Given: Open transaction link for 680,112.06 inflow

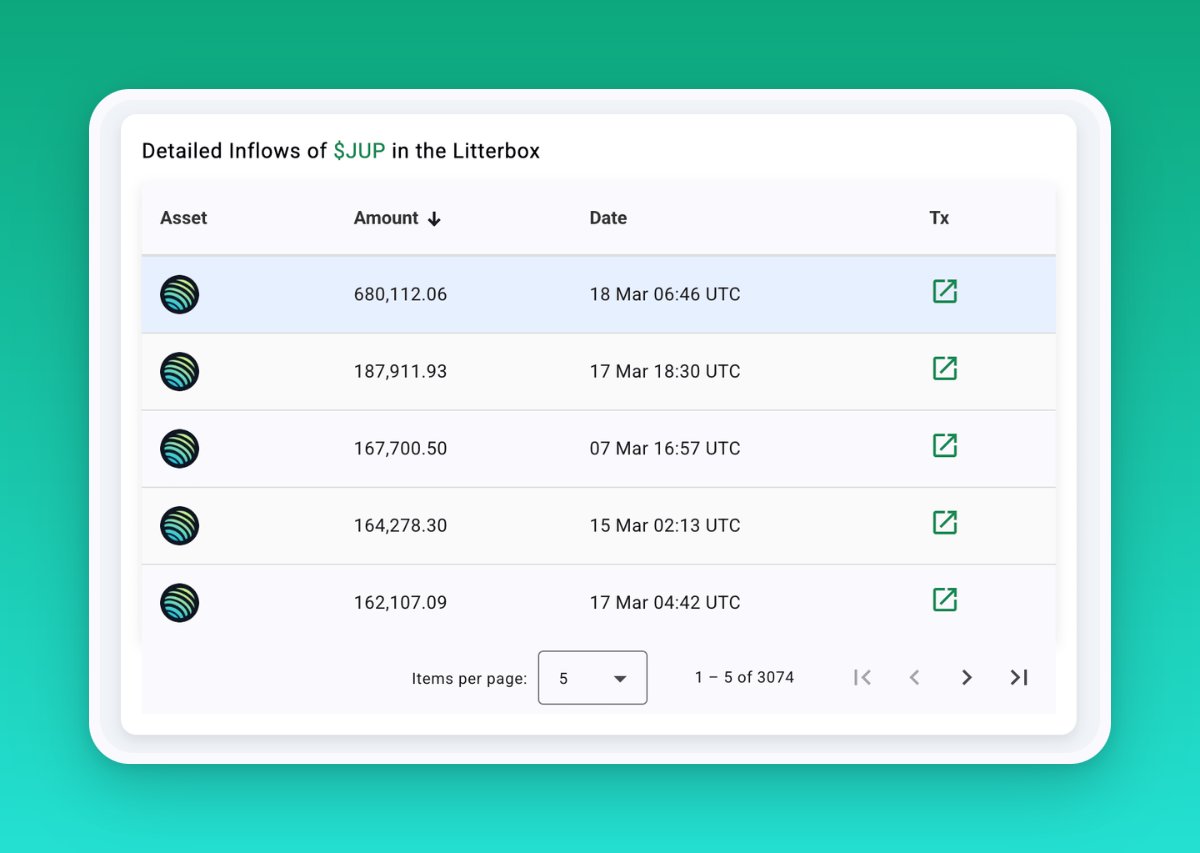Looking at the screenshot, I should (x=944, y=291).
